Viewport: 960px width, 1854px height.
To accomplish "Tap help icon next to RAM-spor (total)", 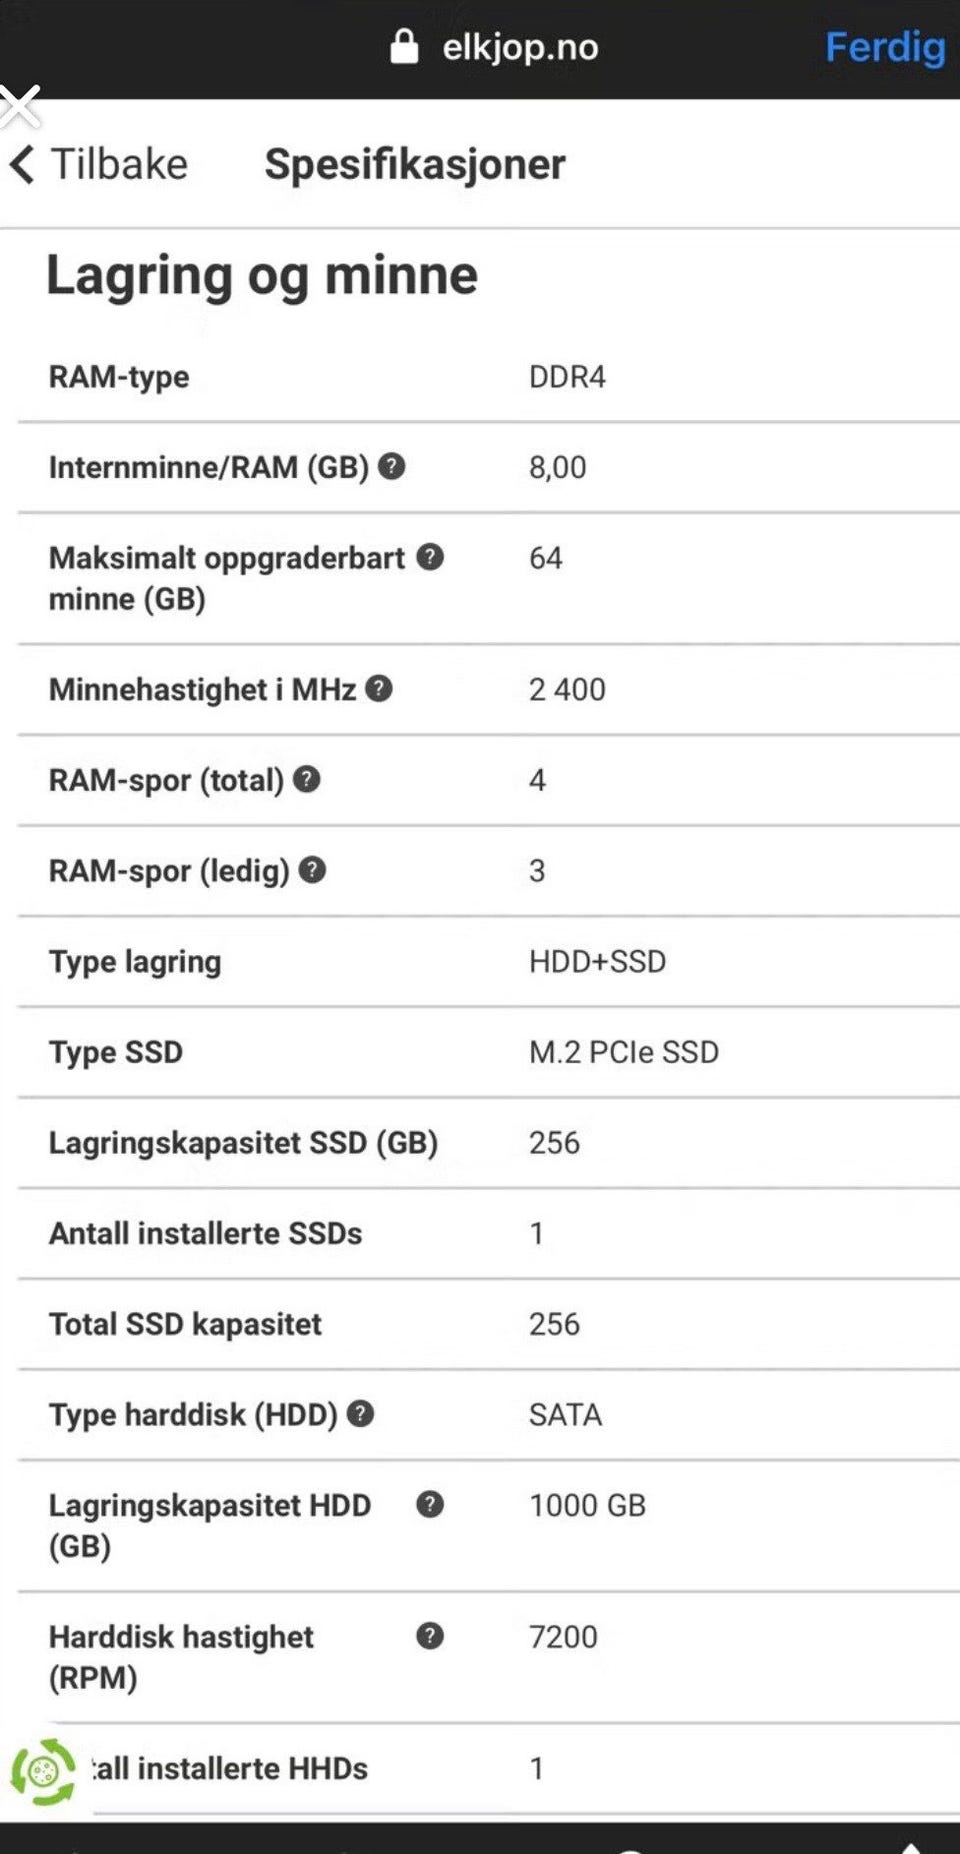I will pos(307,779).
